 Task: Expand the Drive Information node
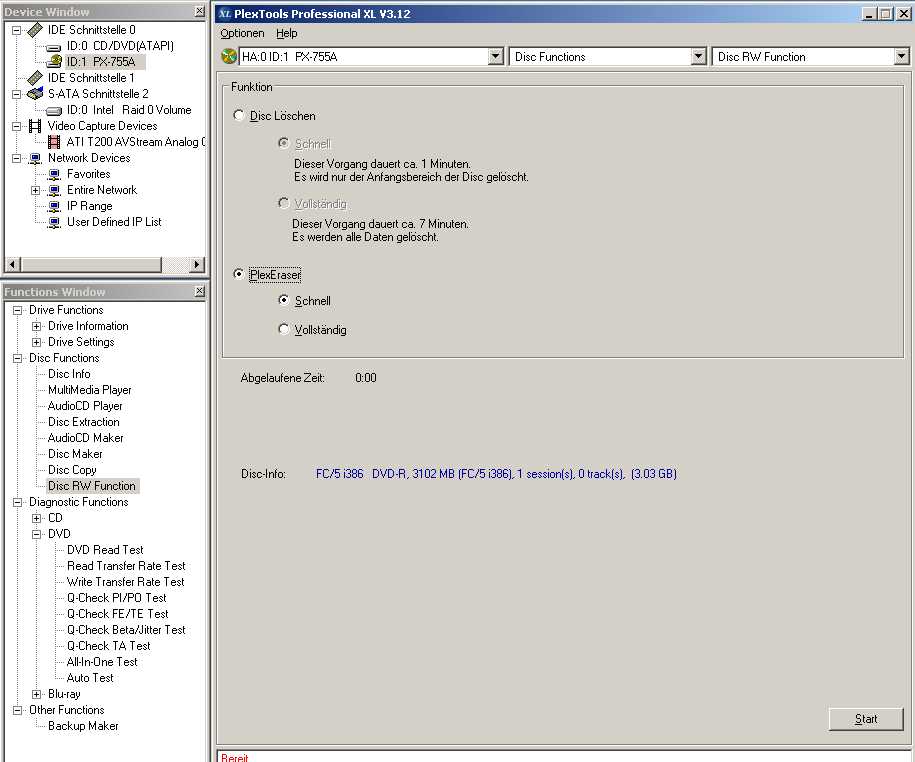(36, 326)
